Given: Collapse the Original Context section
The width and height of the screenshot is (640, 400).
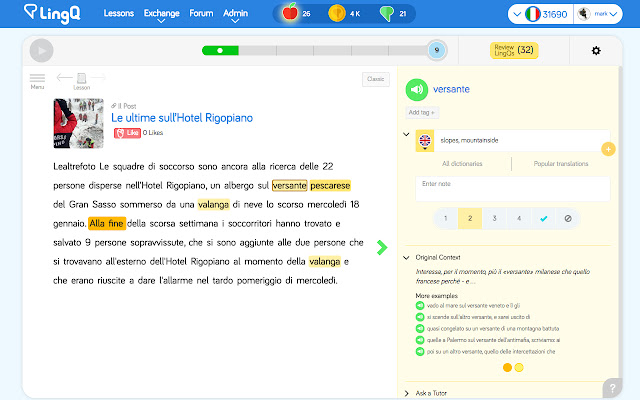Looking at the screenshot, I should [x=406, y=258].
